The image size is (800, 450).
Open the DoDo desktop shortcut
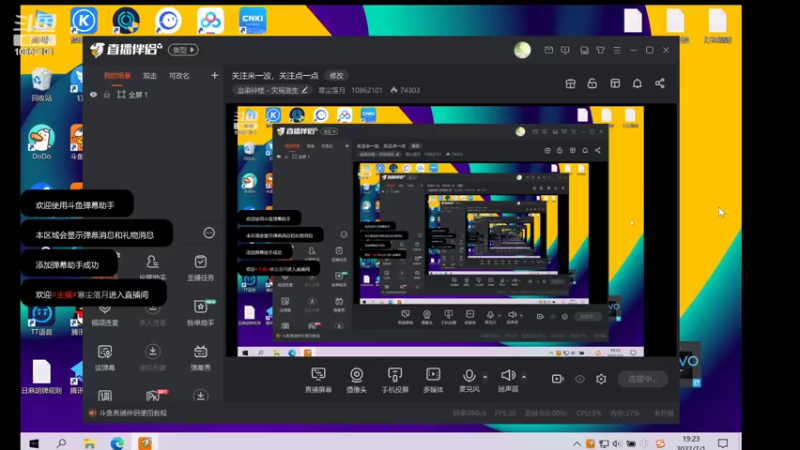click(x=41, y=142)
